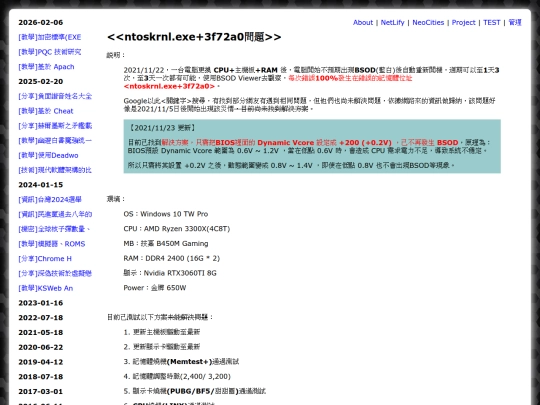
Task: Click list item 1 更新主機板驅動至最新
Action: 162,332
